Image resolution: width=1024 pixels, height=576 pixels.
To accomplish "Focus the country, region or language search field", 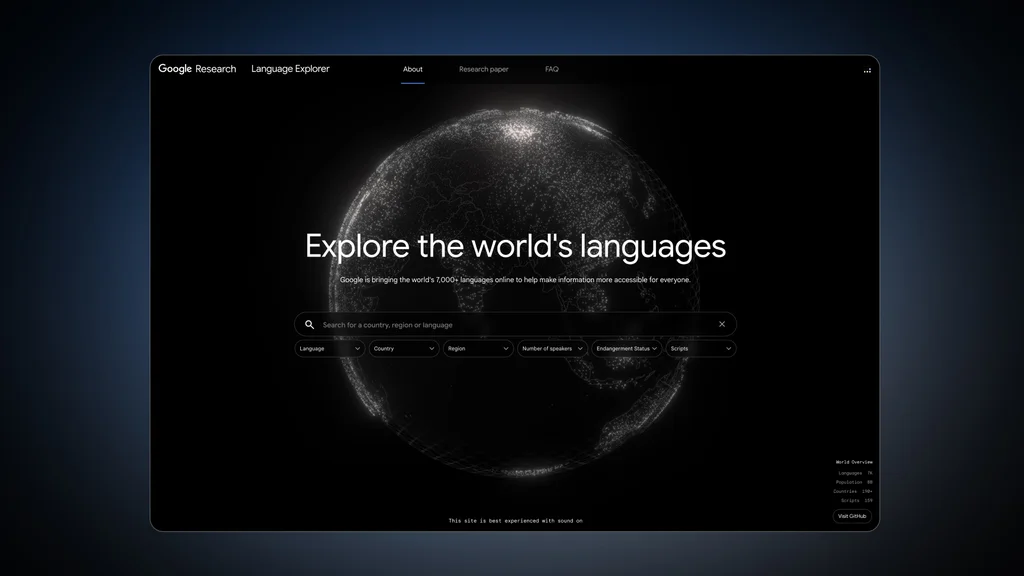I will [x=515, y=325].
